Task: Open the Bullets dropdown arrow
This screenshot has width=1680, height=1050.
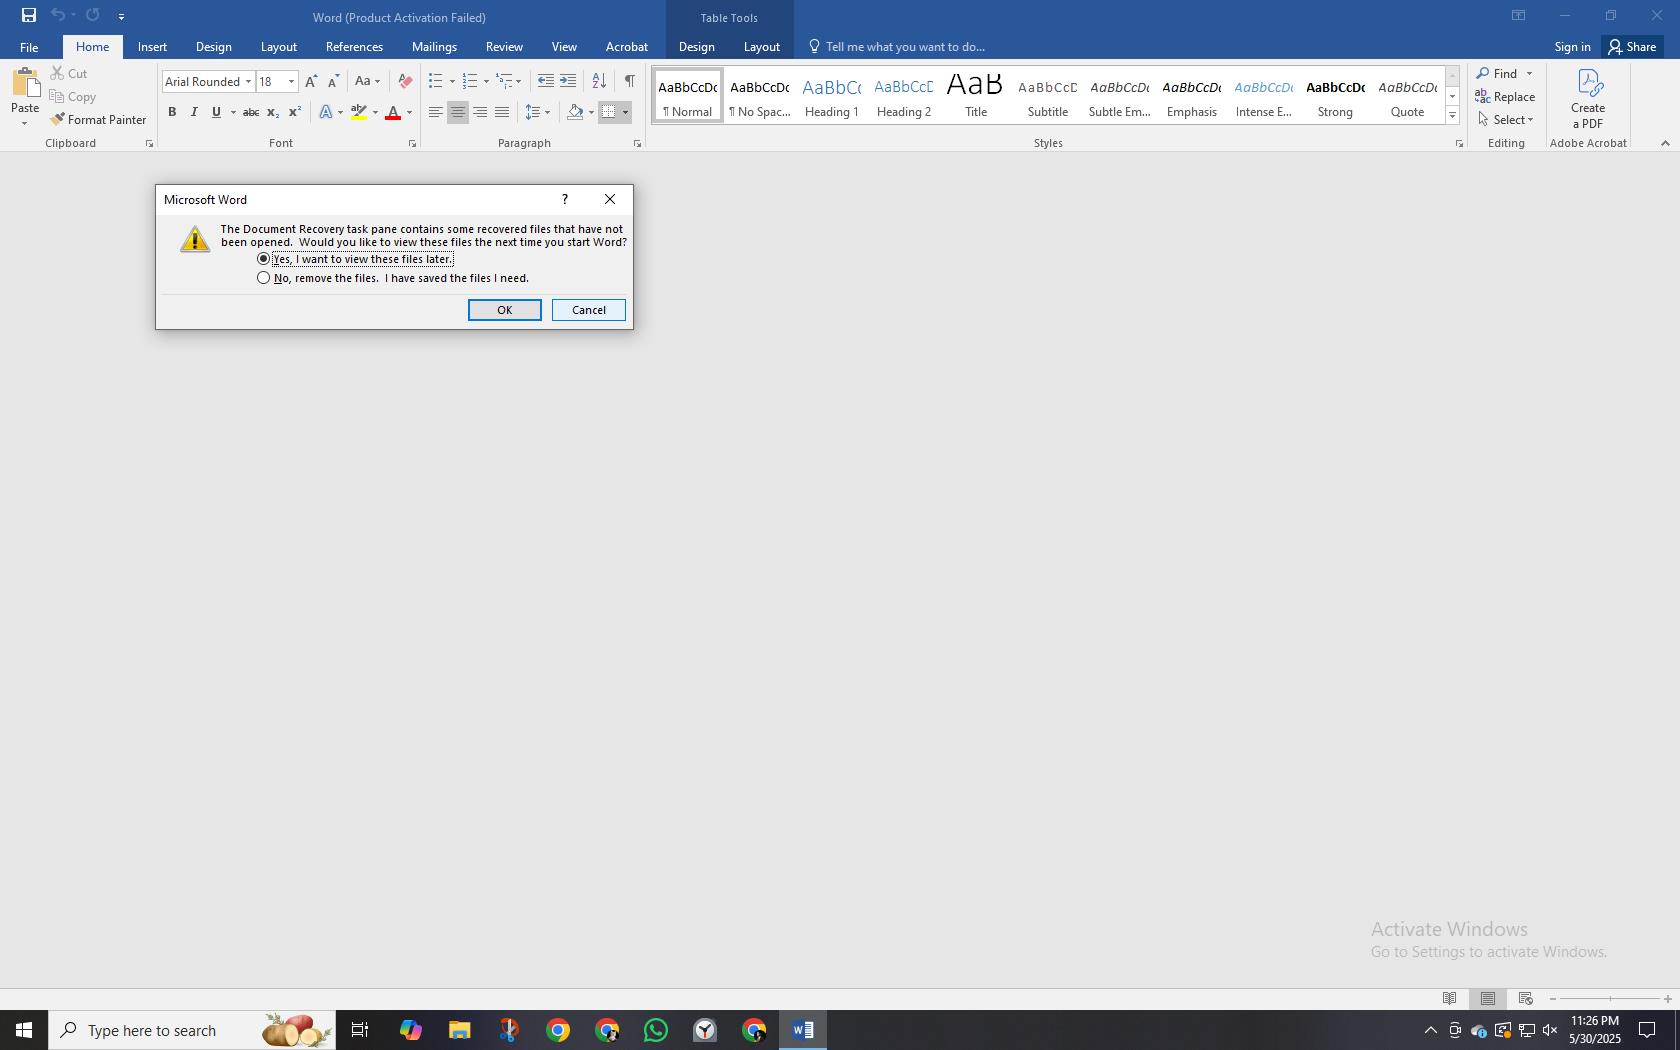Action: pos(452,82)
